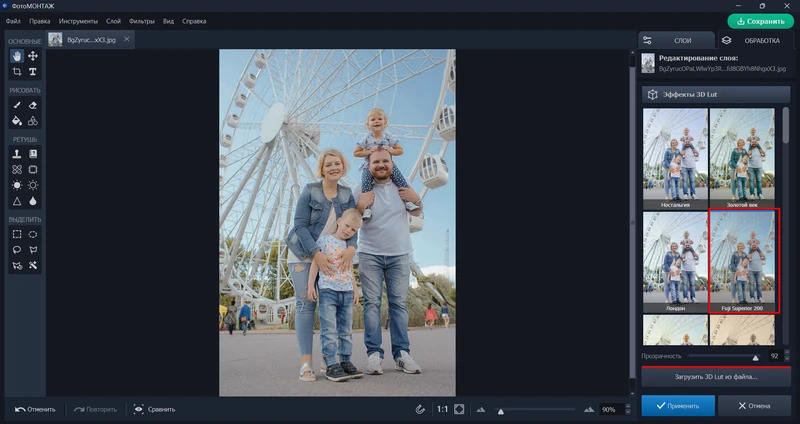
Task: Open the Слой menu
Action: (113, 21)
